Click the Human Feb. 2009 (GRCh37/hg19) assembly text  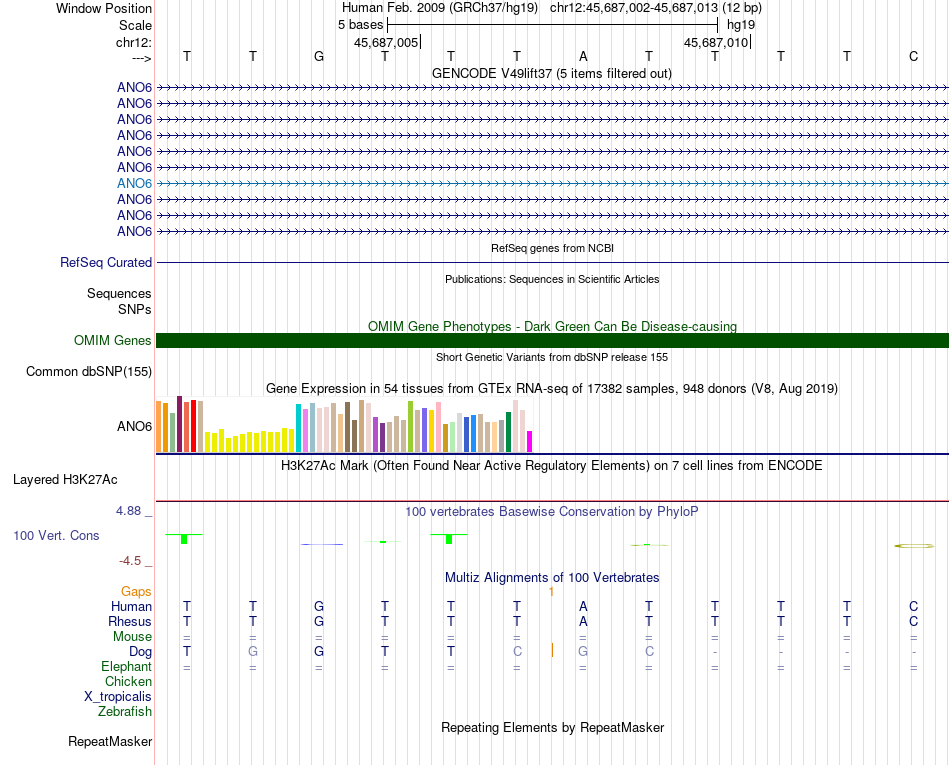440,8
